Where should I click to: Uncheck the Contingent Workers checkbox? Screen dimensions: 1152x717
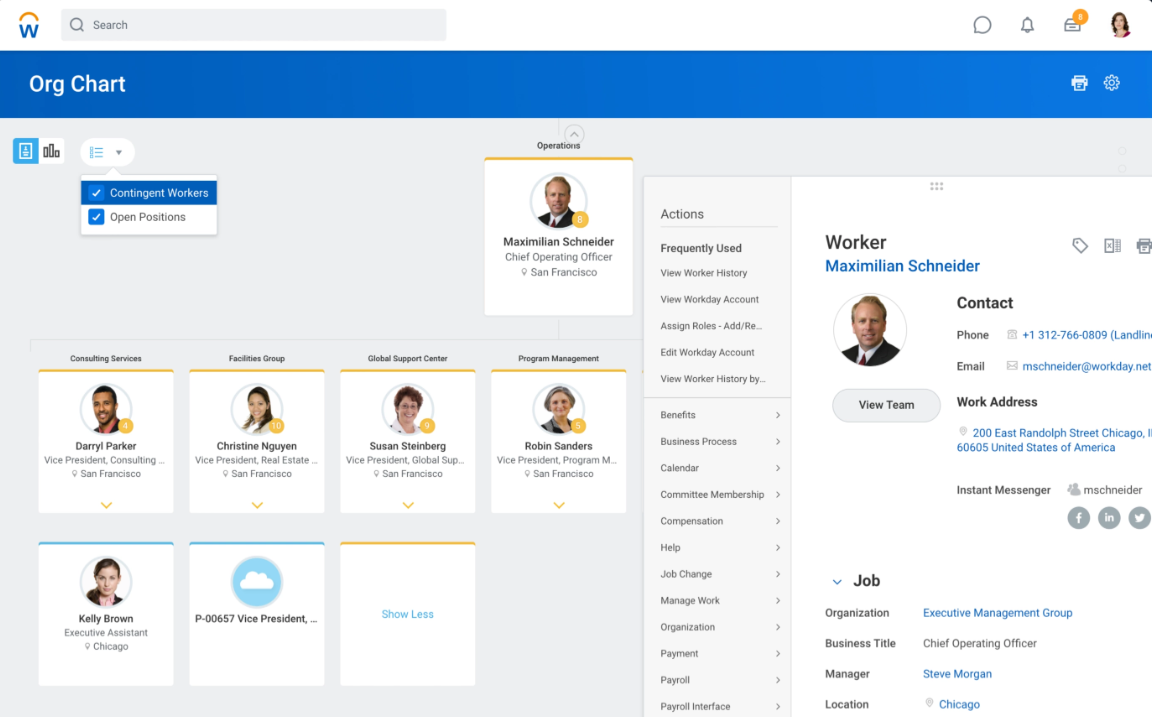(x=96, y=193)
